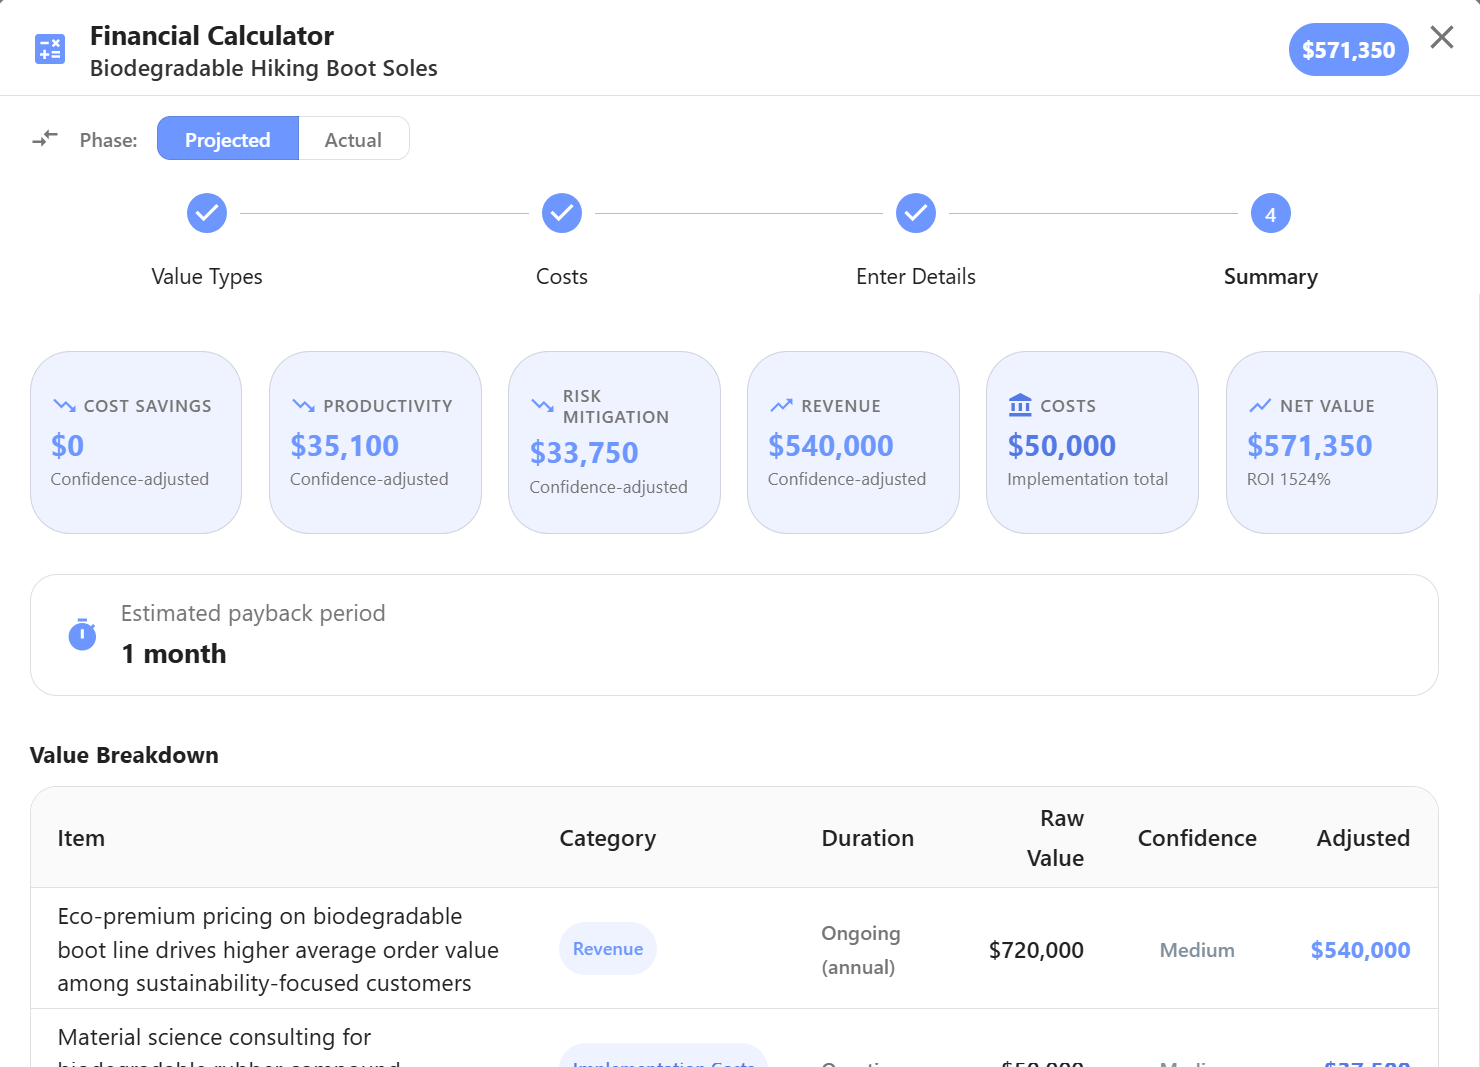Select the Summary step number 4
This screenshot has width=1480, height=1067.
pos(1271,213)
